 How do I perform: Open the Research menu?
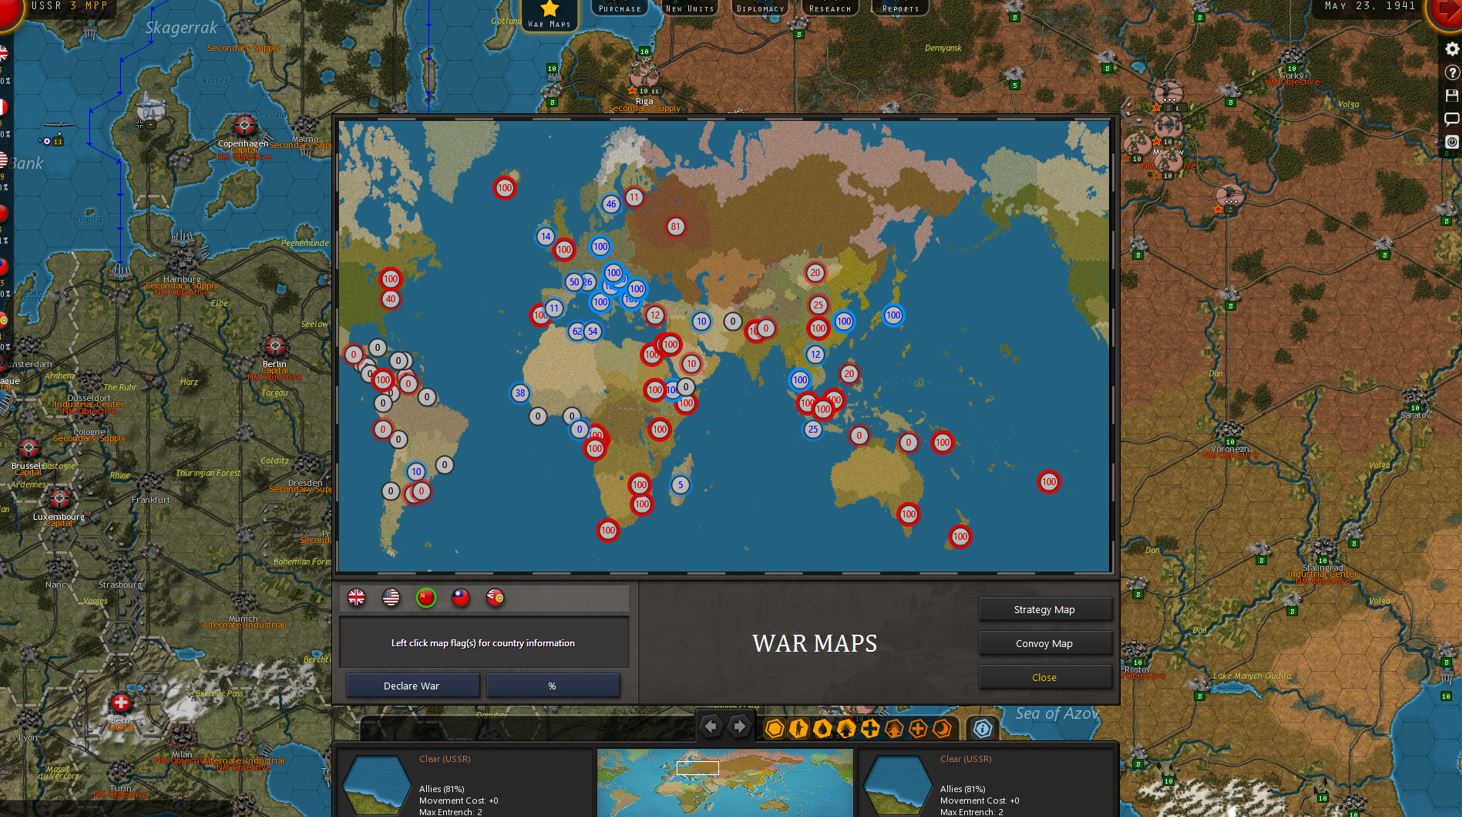click(x=830, y=8)
